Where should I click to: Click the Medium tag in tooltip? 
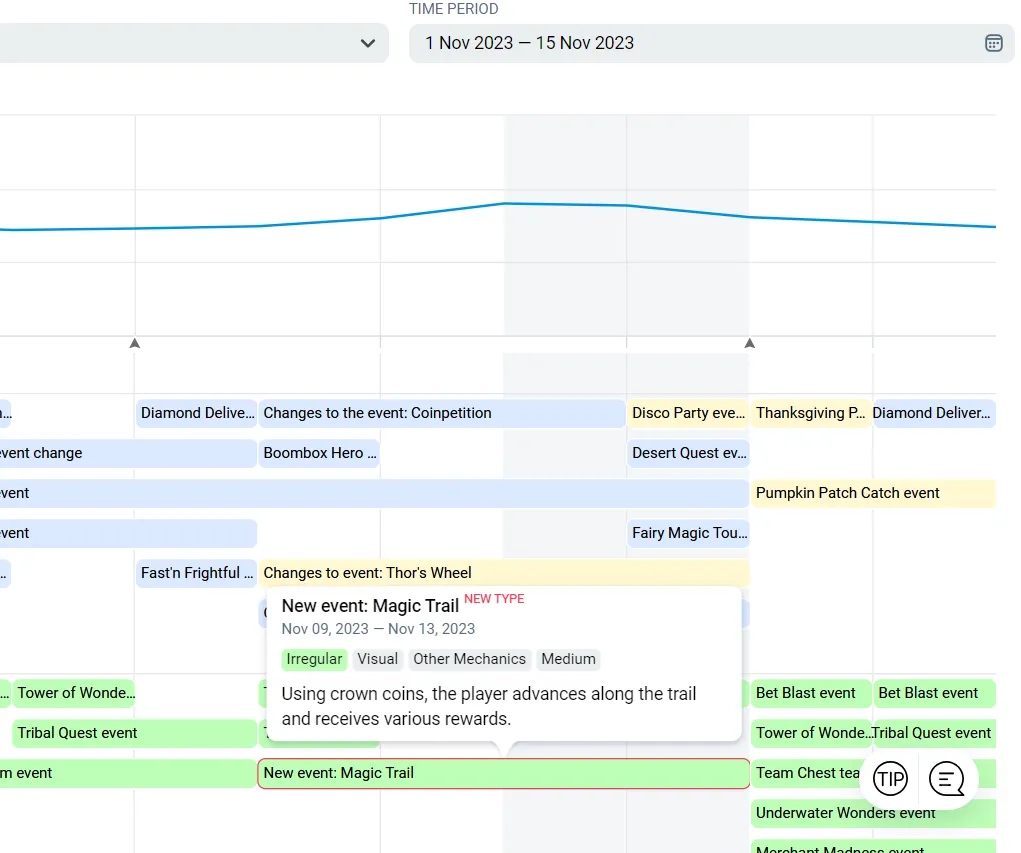[x=568, y=659]
